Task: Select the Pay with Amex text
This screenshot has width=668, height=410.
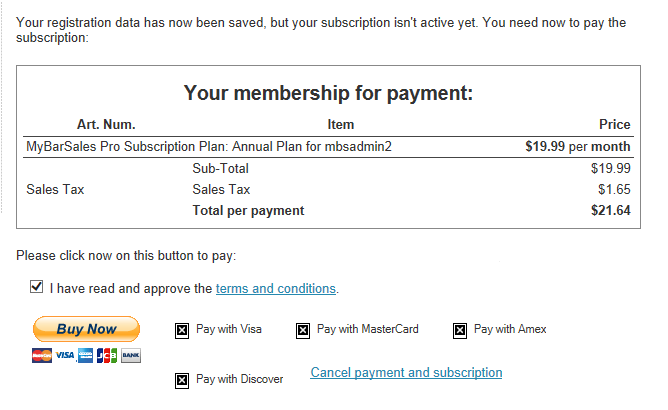Action: coord(510,329)
